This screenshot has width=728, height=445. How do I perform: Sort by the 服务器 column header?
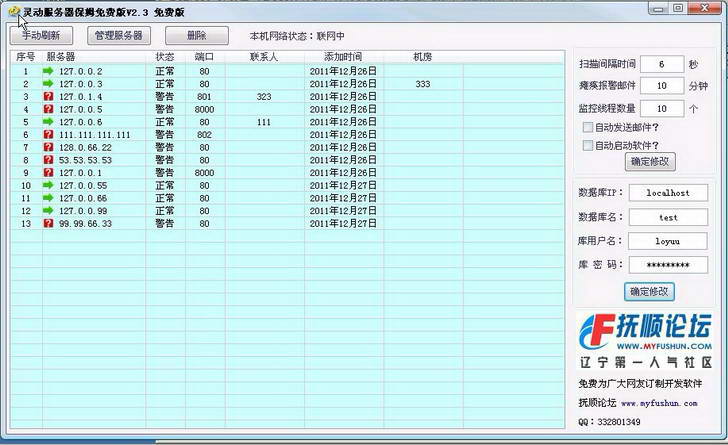(94, 57)
